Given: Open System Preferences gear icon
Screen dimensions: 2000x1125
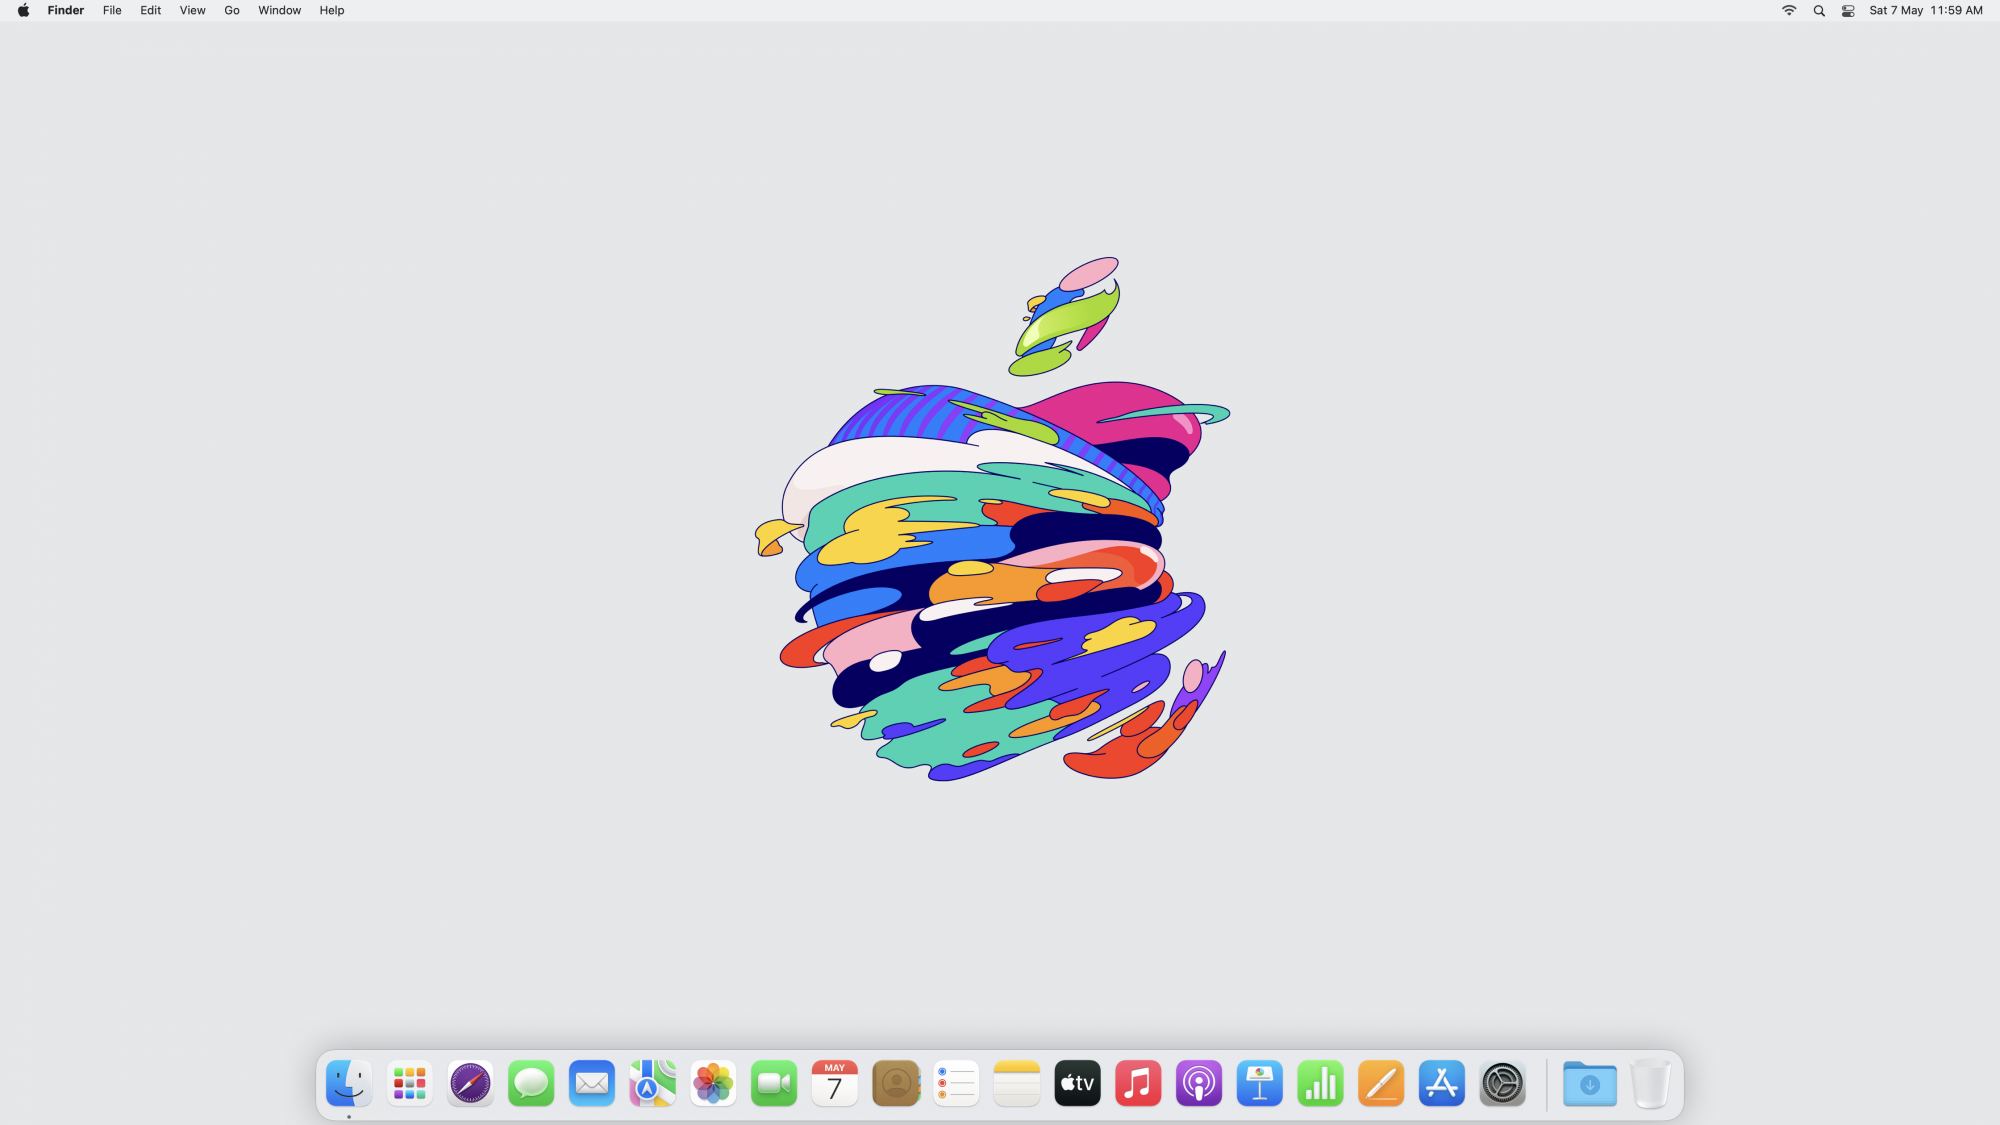Looking at the screenshot, I should [1502, 1084].
